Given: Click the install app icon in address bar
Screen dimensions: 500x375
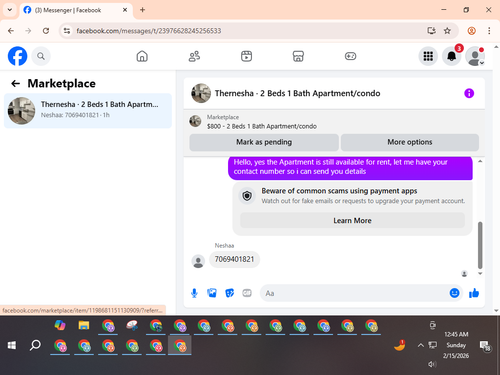Looking at the screenshot, I should (432, 31).
